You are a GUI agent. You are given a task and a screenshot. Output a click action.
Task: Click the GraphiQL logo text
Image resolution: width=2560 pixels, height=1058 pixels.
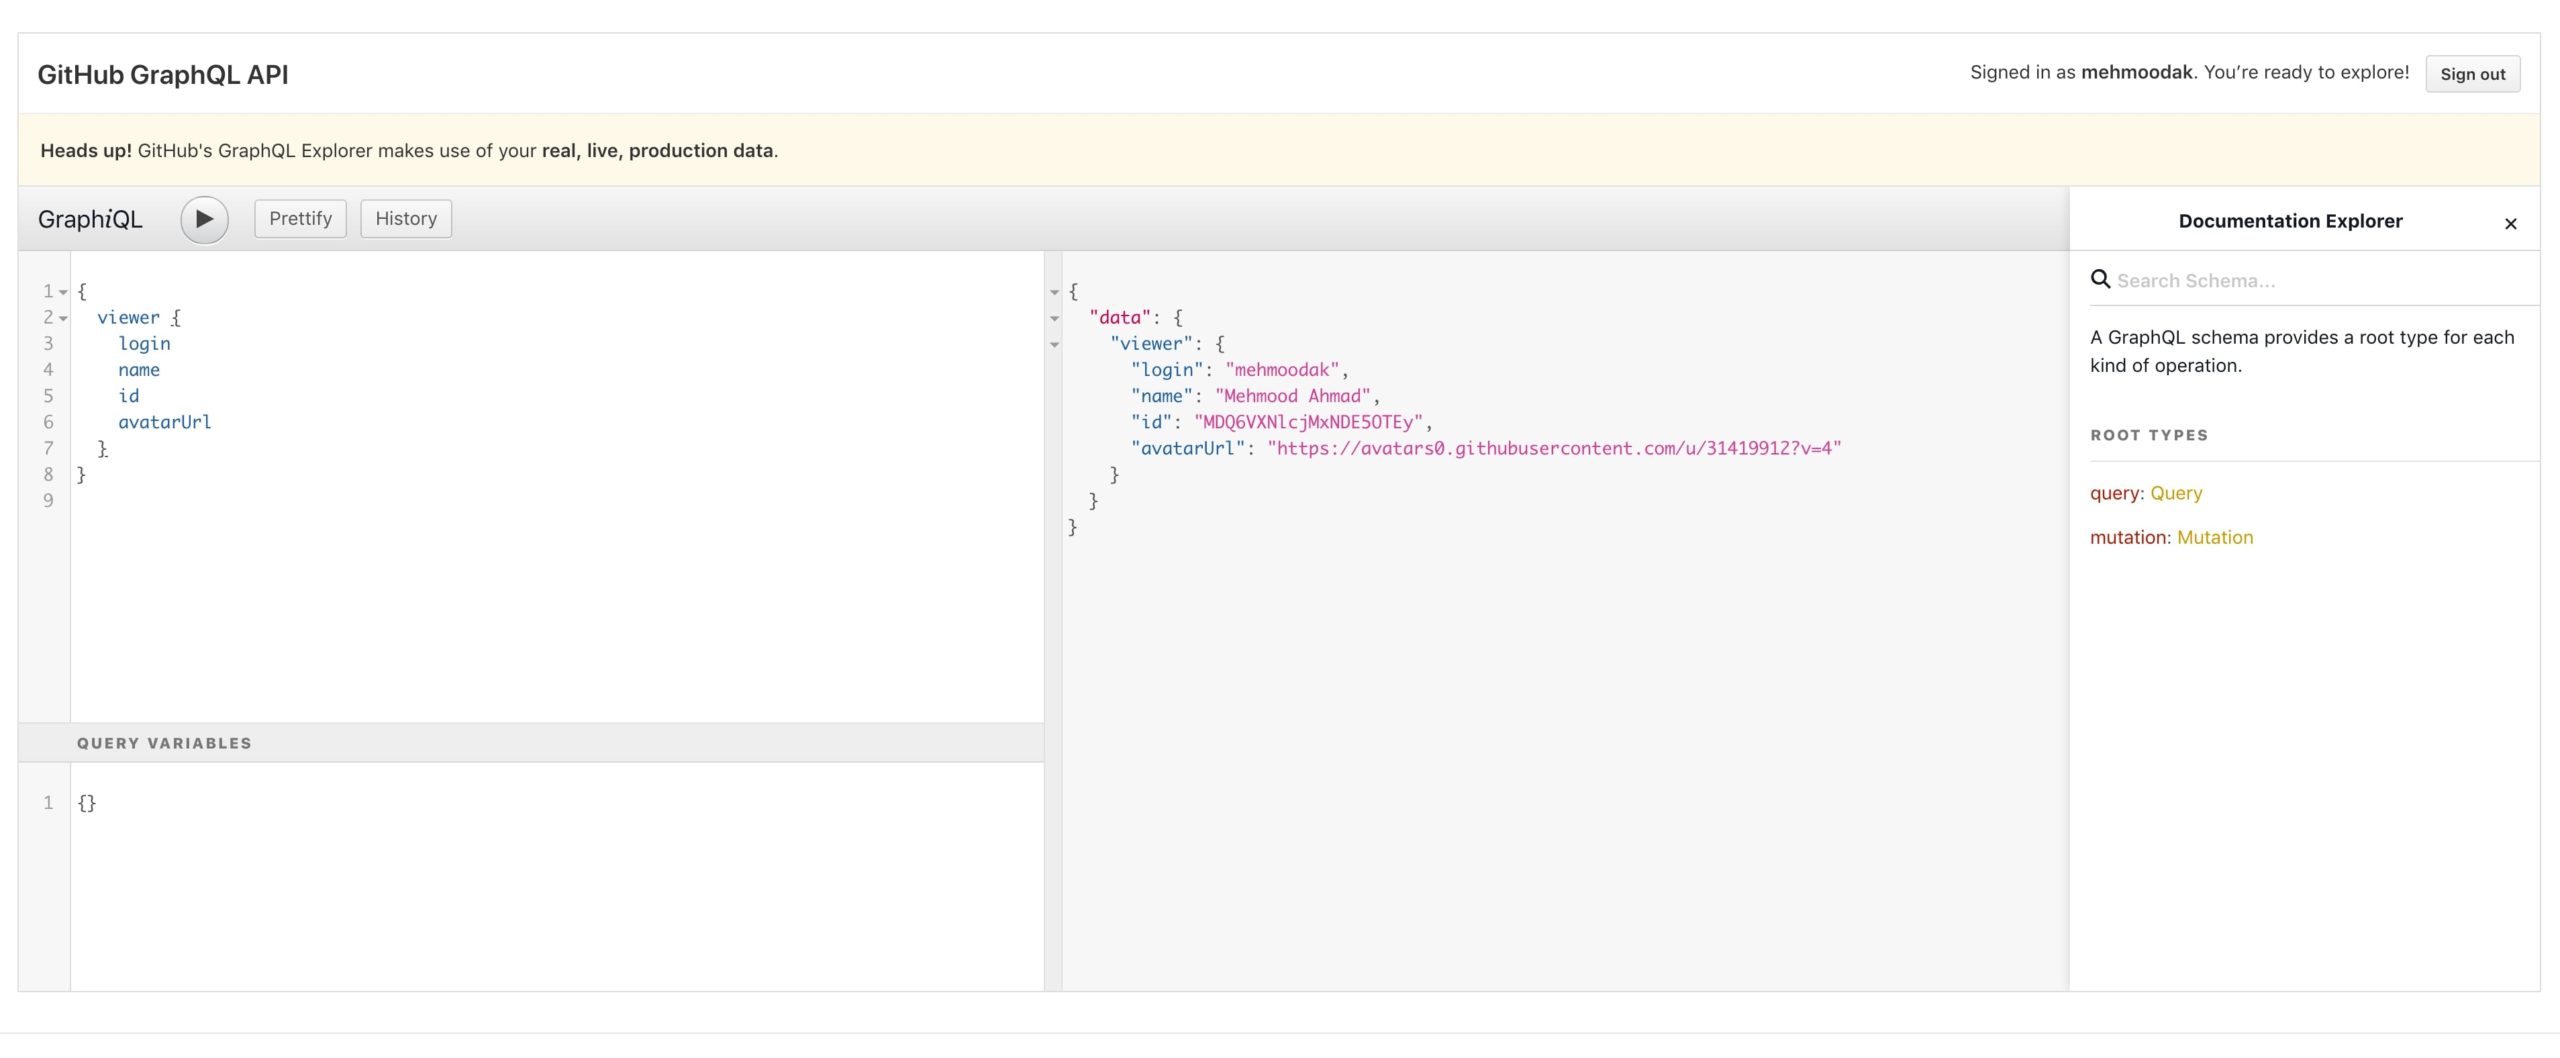(x=90, y=219)
